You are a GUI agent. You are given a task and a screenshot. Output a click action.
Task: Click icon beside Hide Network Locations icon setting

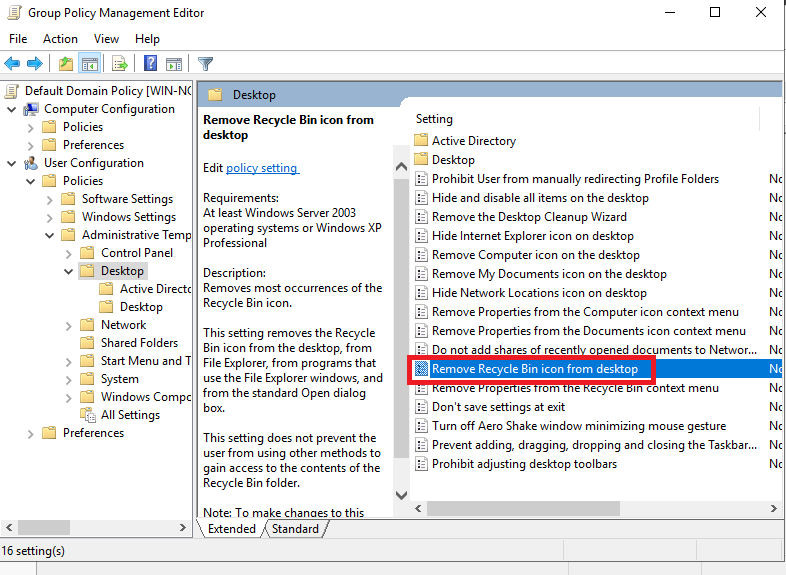click(422, 293)
